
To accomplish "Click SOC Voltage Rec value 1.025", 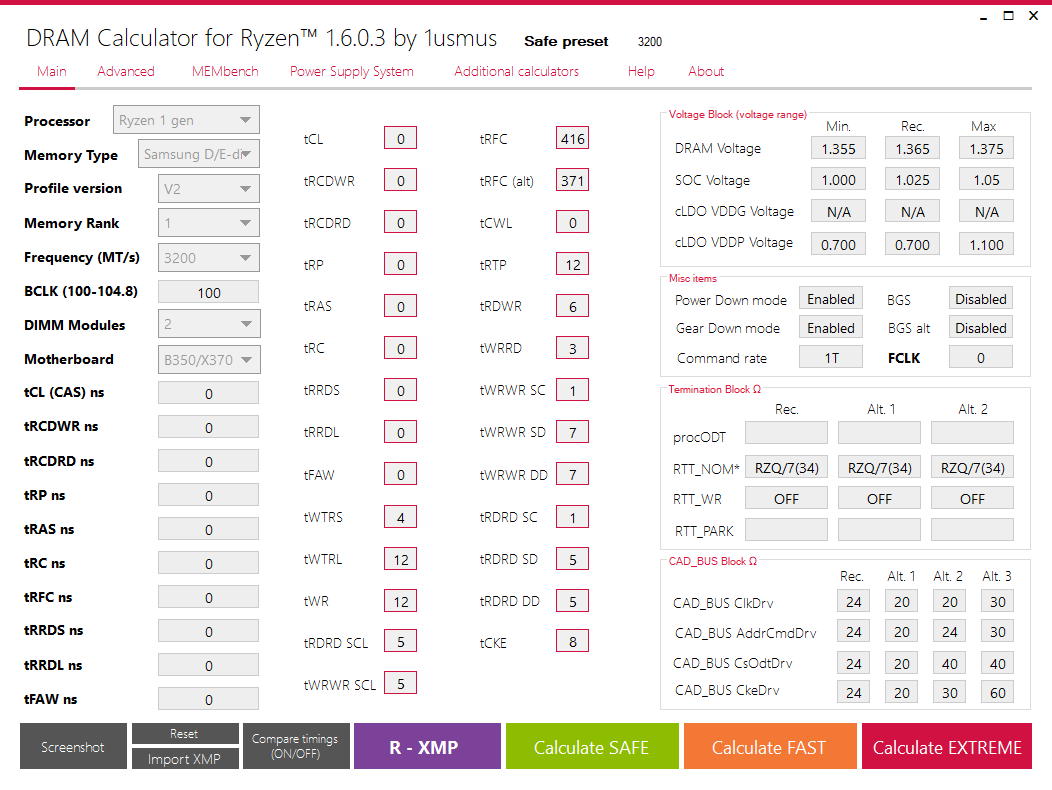I will click(x=912, y=180).
